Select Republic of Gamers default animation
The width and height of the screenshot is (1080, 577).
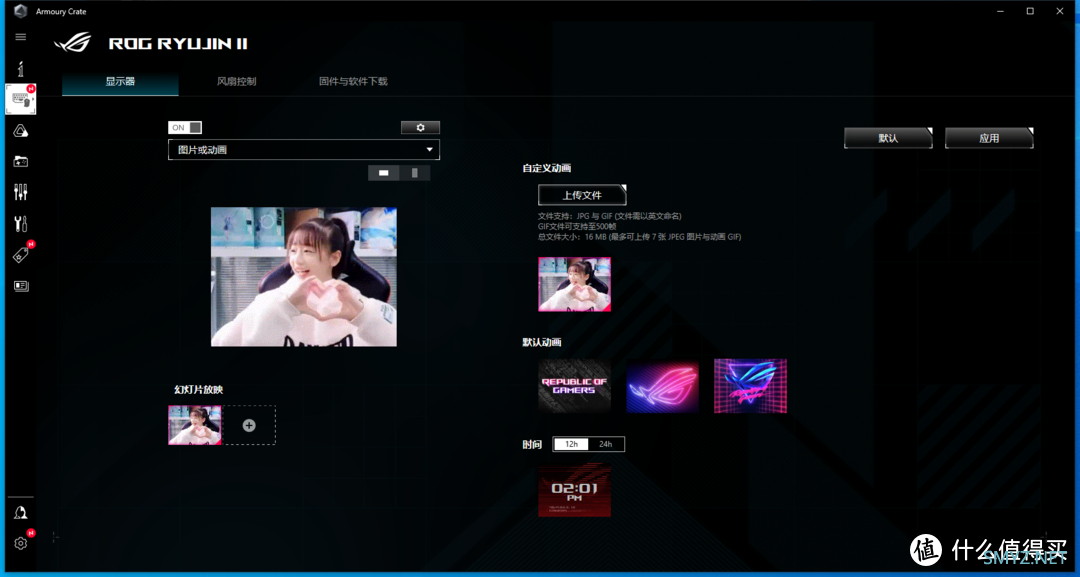[574, 386]
